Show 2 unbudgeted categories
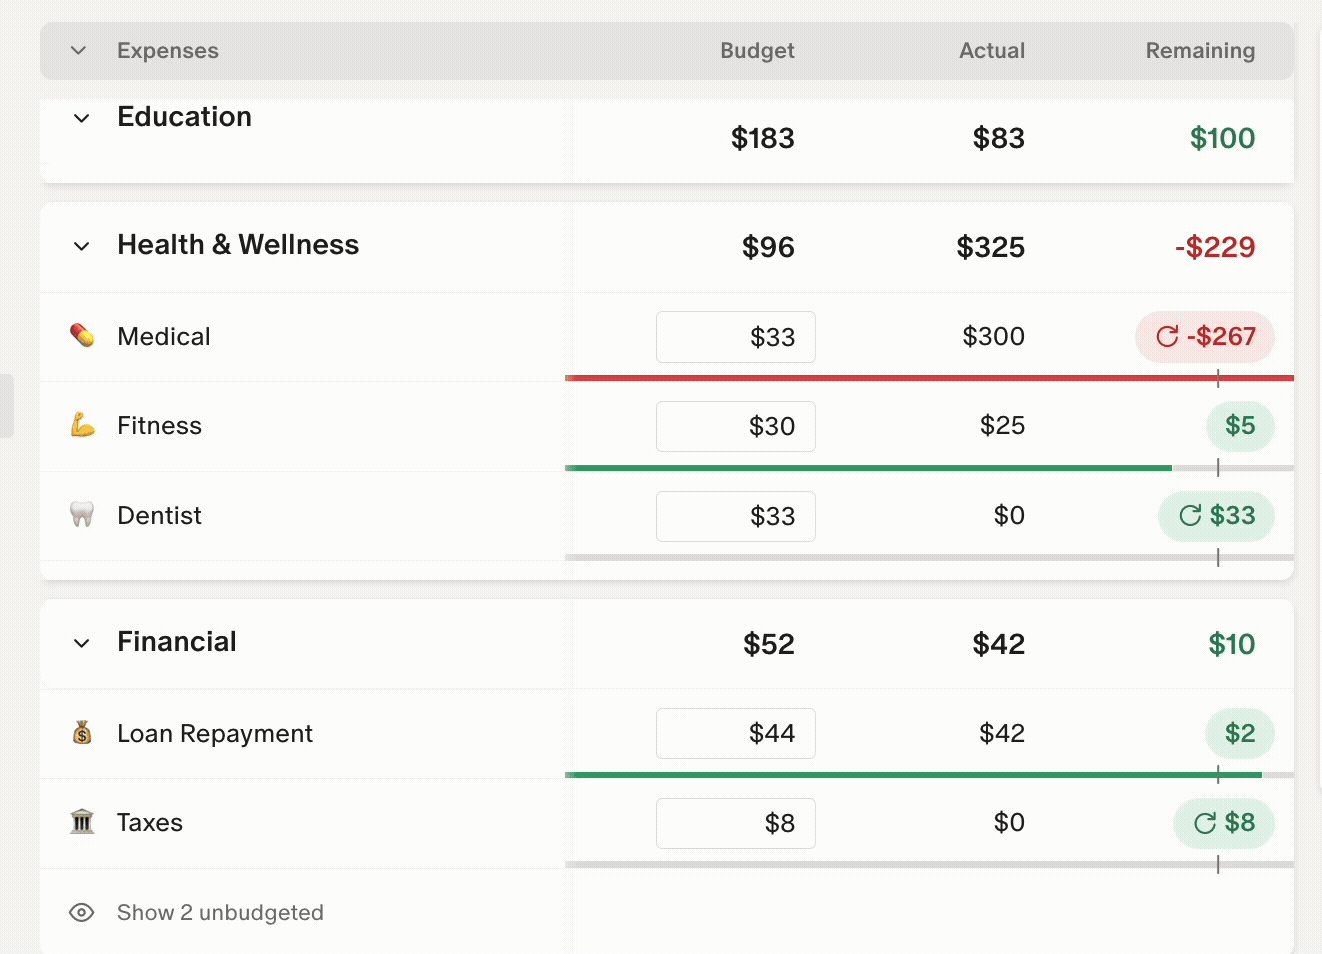The height and width of the screenshot is (954, 1322). pyautogui.click(x=220, y=912)
